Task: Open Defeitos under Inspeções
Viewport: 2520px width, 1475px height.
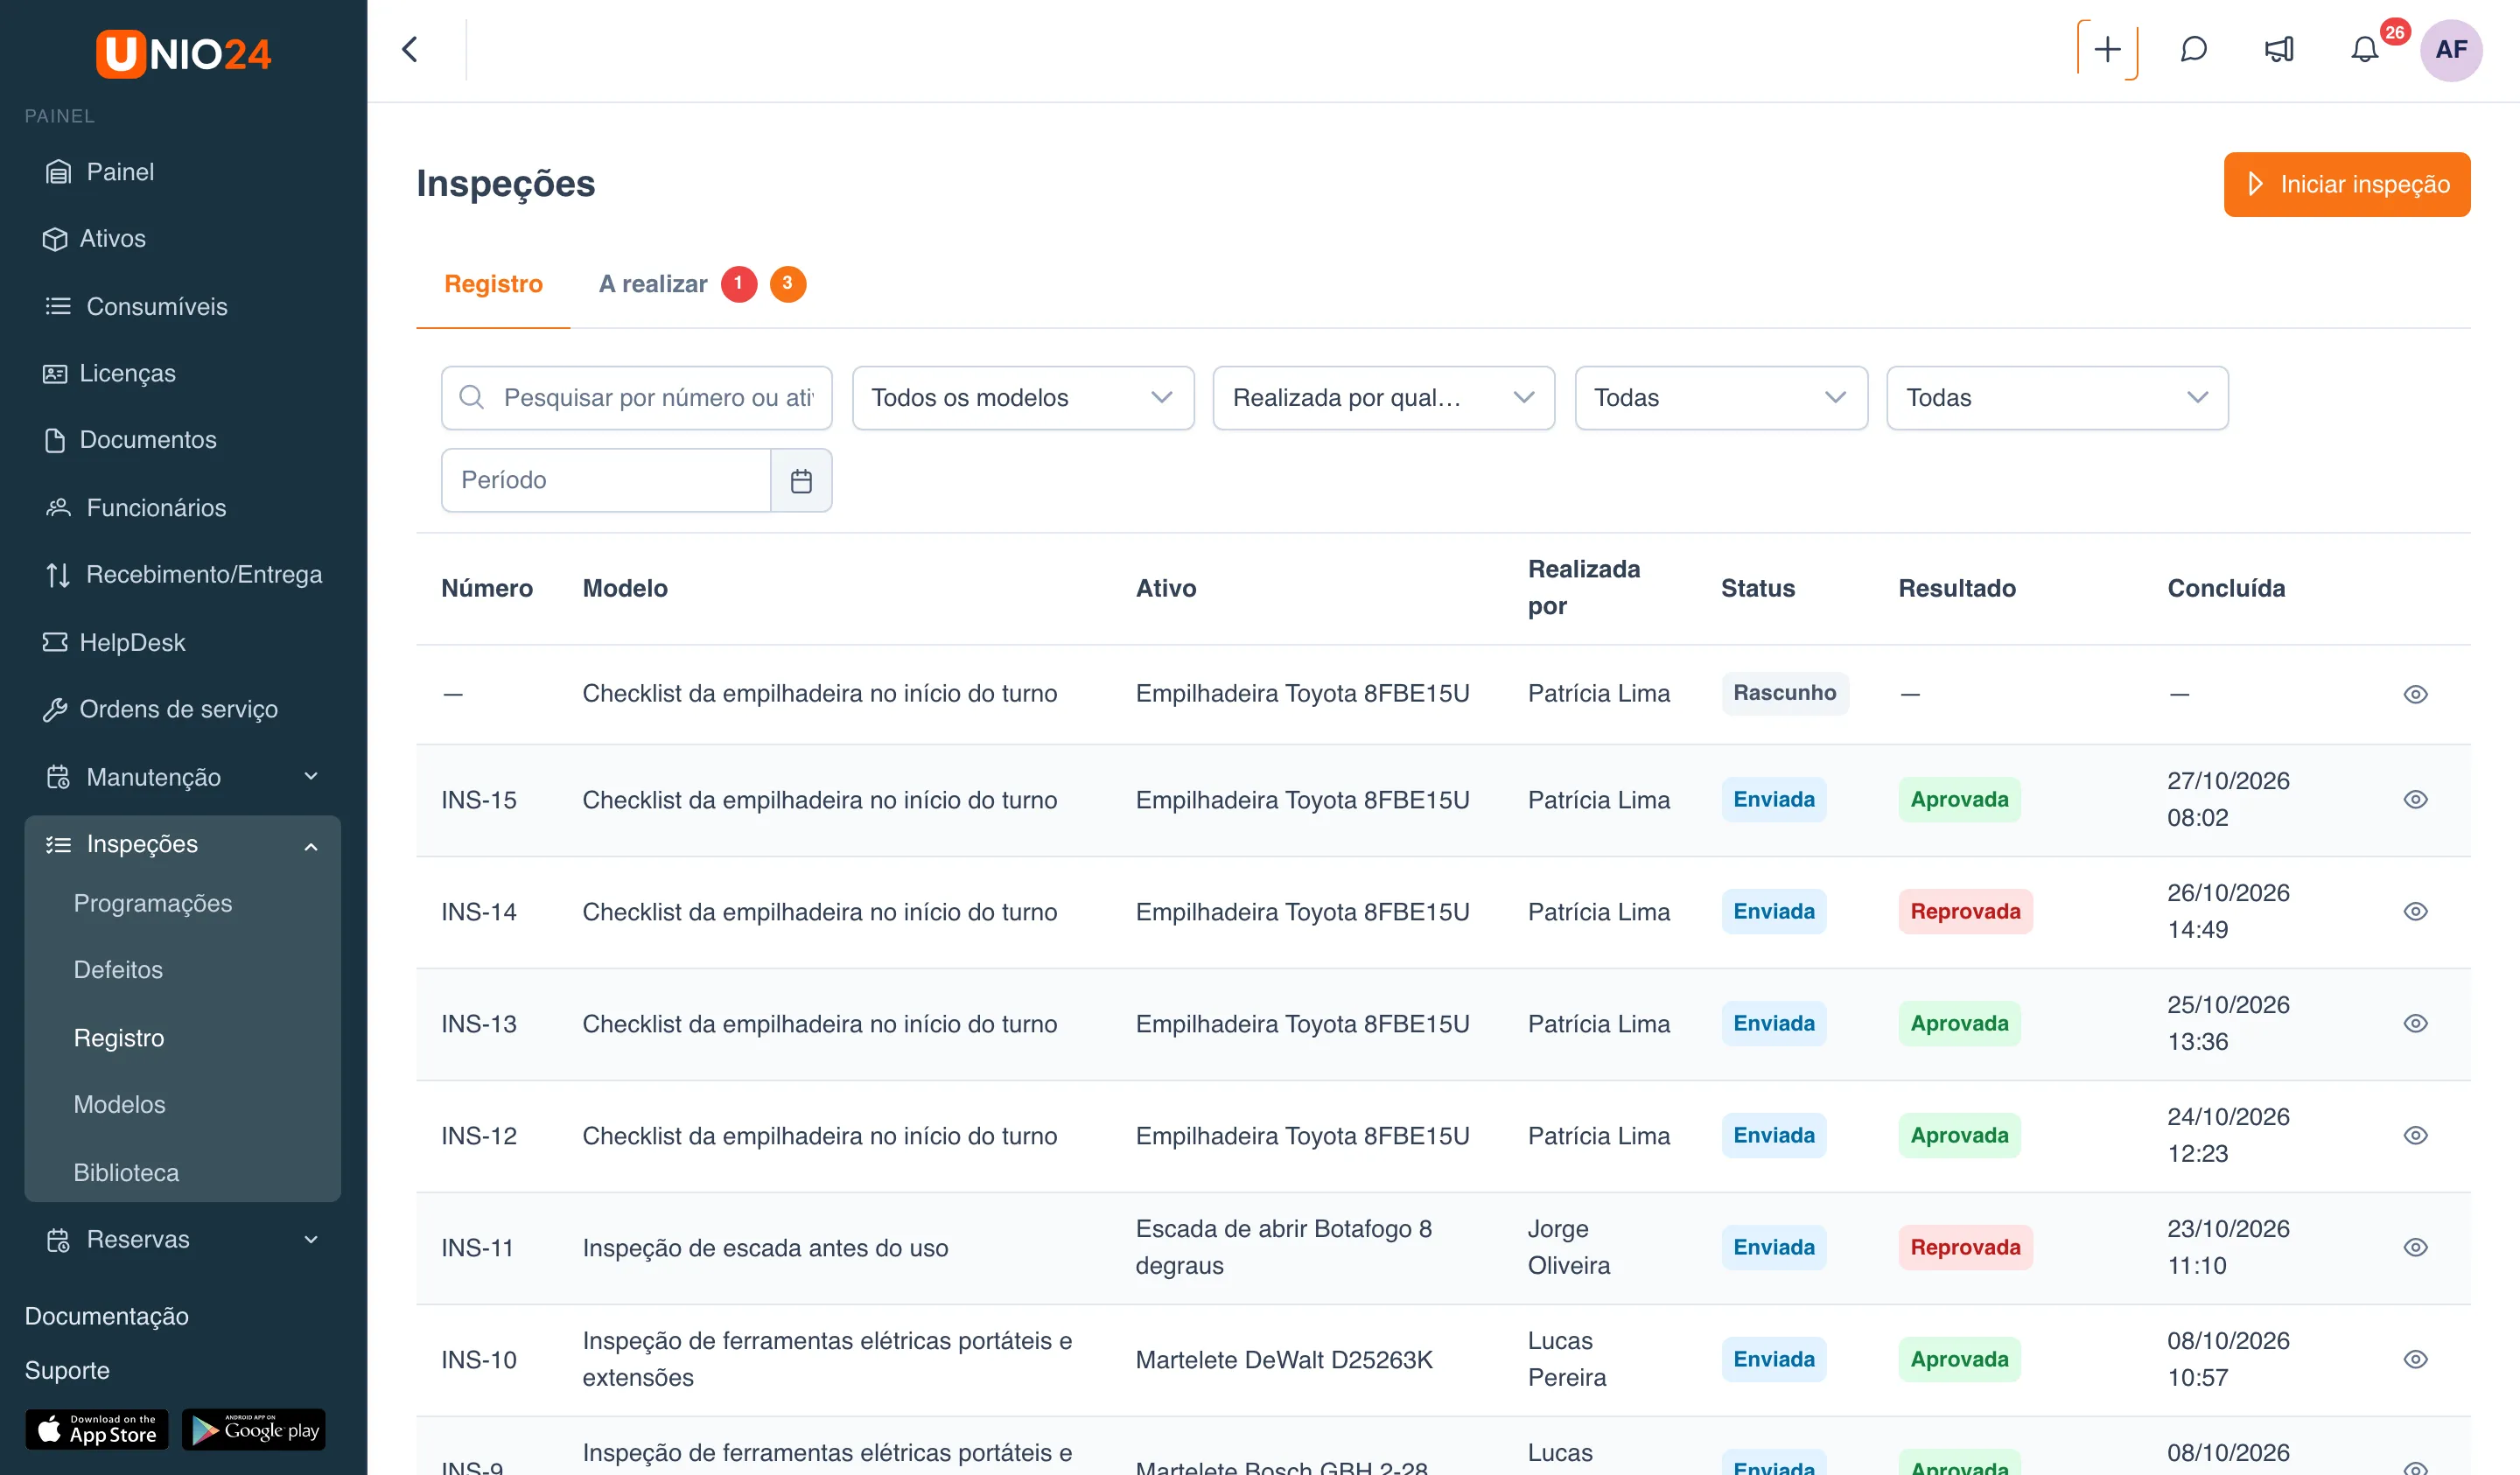Action: (x=118, y=970)
